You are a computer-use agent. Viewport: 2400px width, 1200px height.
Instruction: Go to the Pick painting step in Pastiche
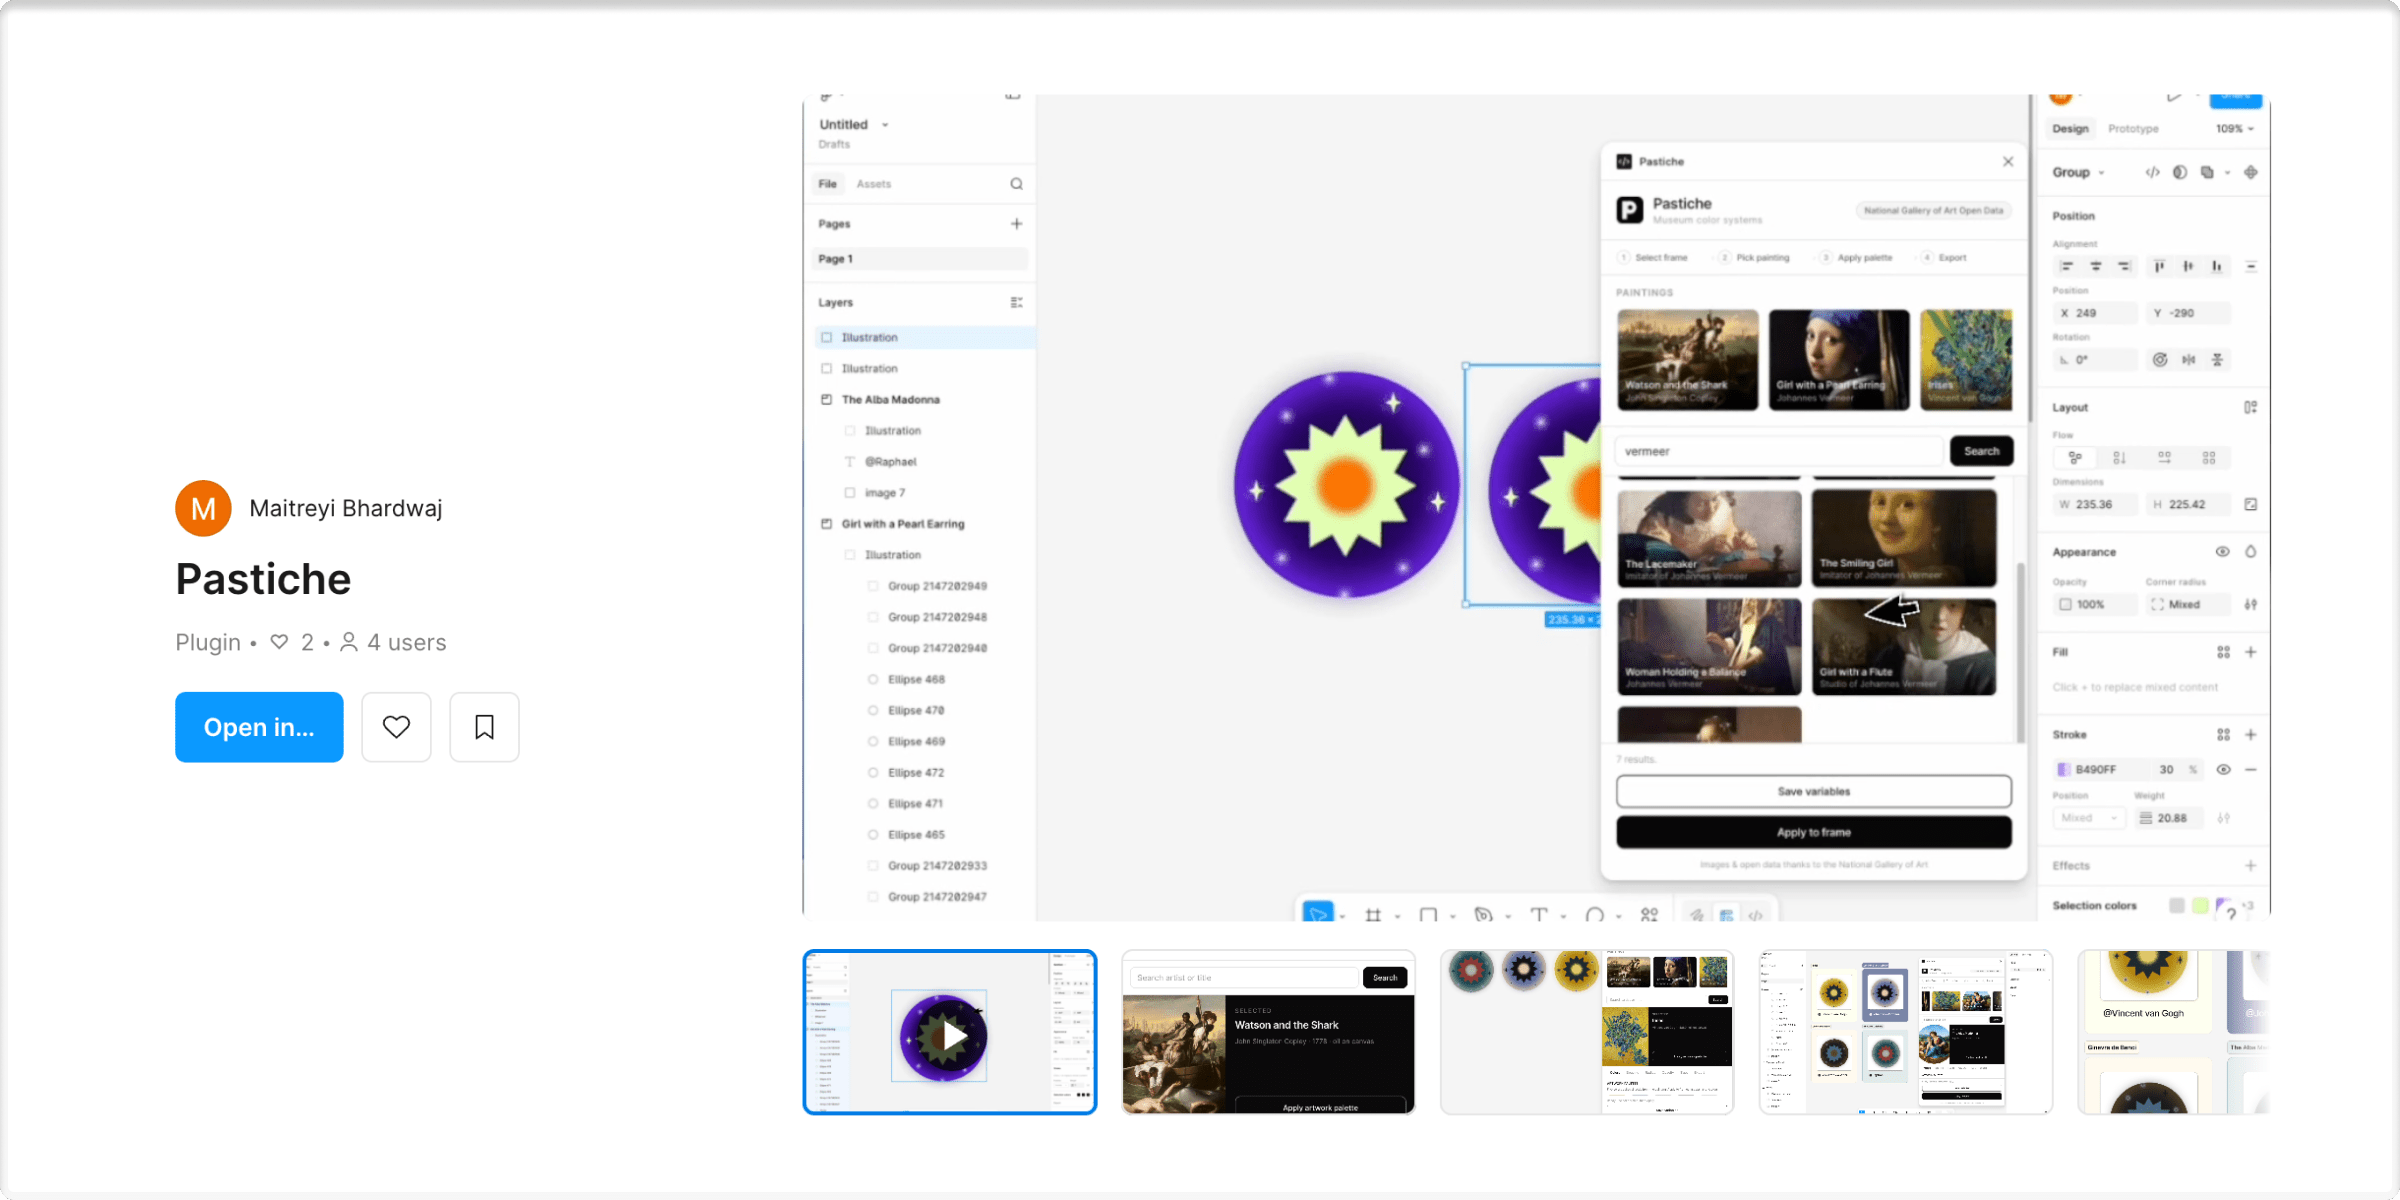1754,258
